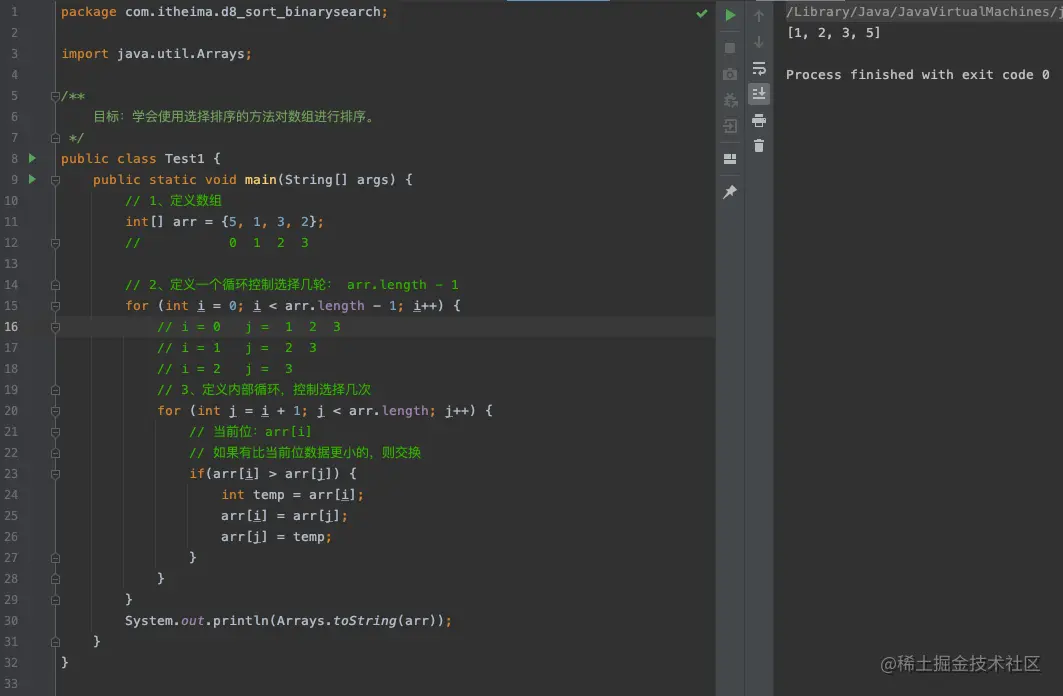Viewport: 1063px width, 696px height.
Task: Click 'j++' in inner for loop
Action: (x=458, y=411)
